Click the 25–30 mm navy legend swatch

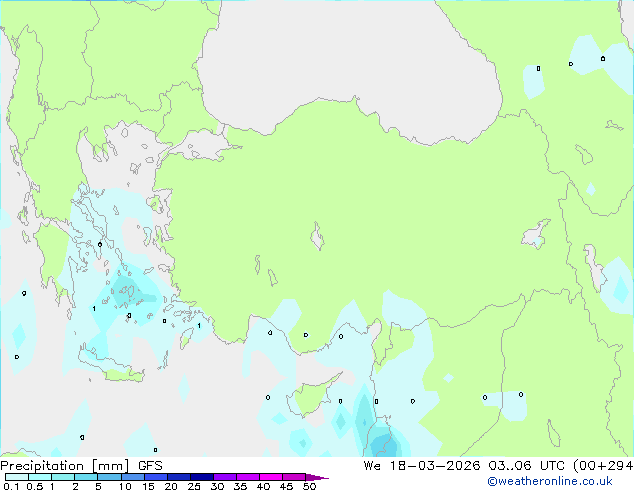(x=201, y=477)
